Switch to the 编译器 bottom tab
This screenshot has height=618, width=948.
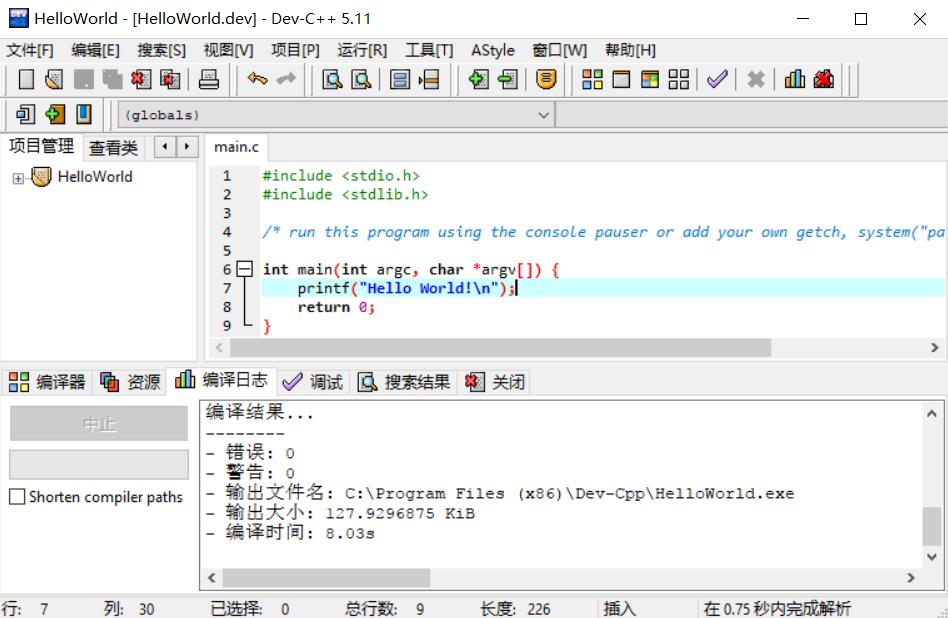(47, 382)
